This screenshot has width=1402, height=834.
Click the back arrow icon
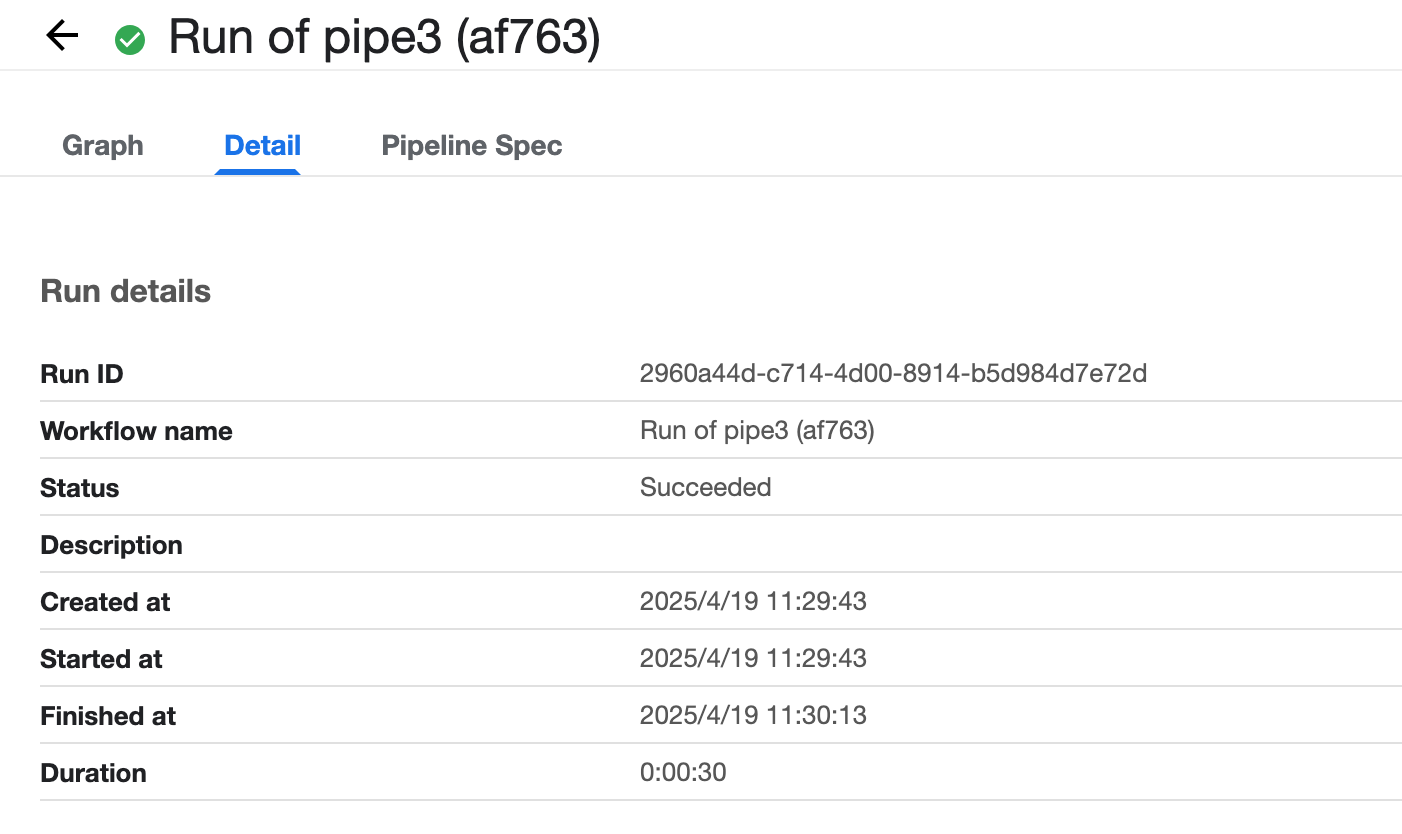[x=62, y=37]
